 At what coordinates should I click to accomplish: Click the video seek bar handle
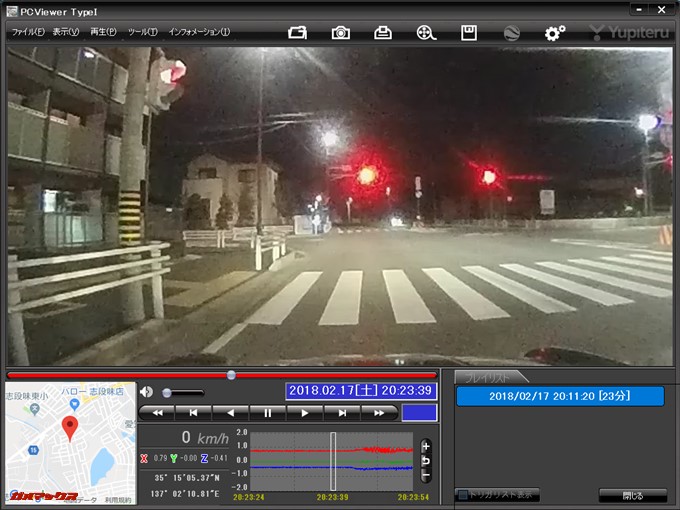(231, 375)
